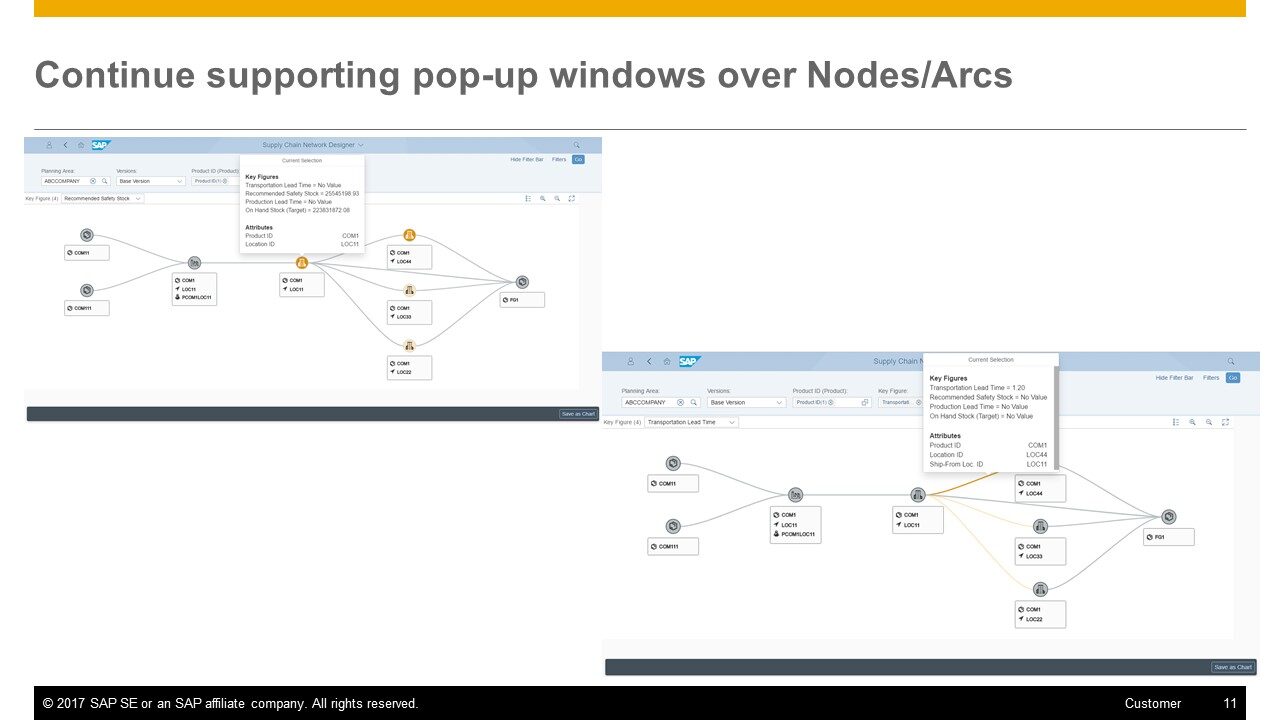Select the highlighted orange LOC11 node icon
This screenshot has width=1280, height=720.
[301, 263]
